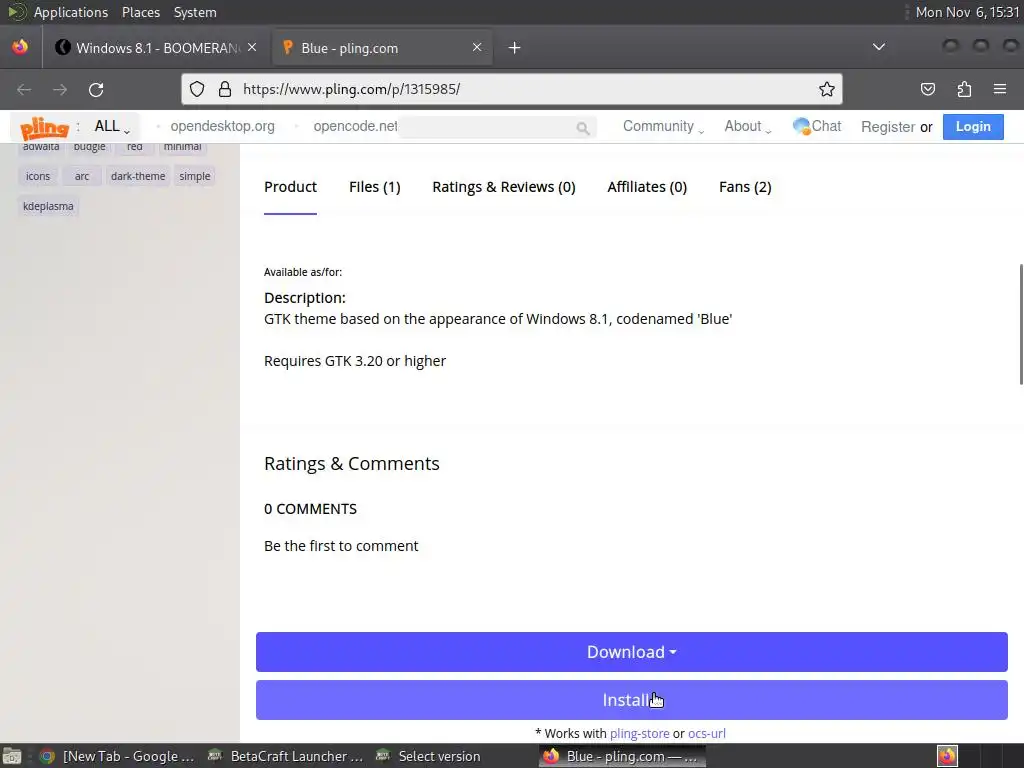The width and height of the screenshot is (1024, 768).
Task: Open the opencode.net link
Action: pos(355,126)
